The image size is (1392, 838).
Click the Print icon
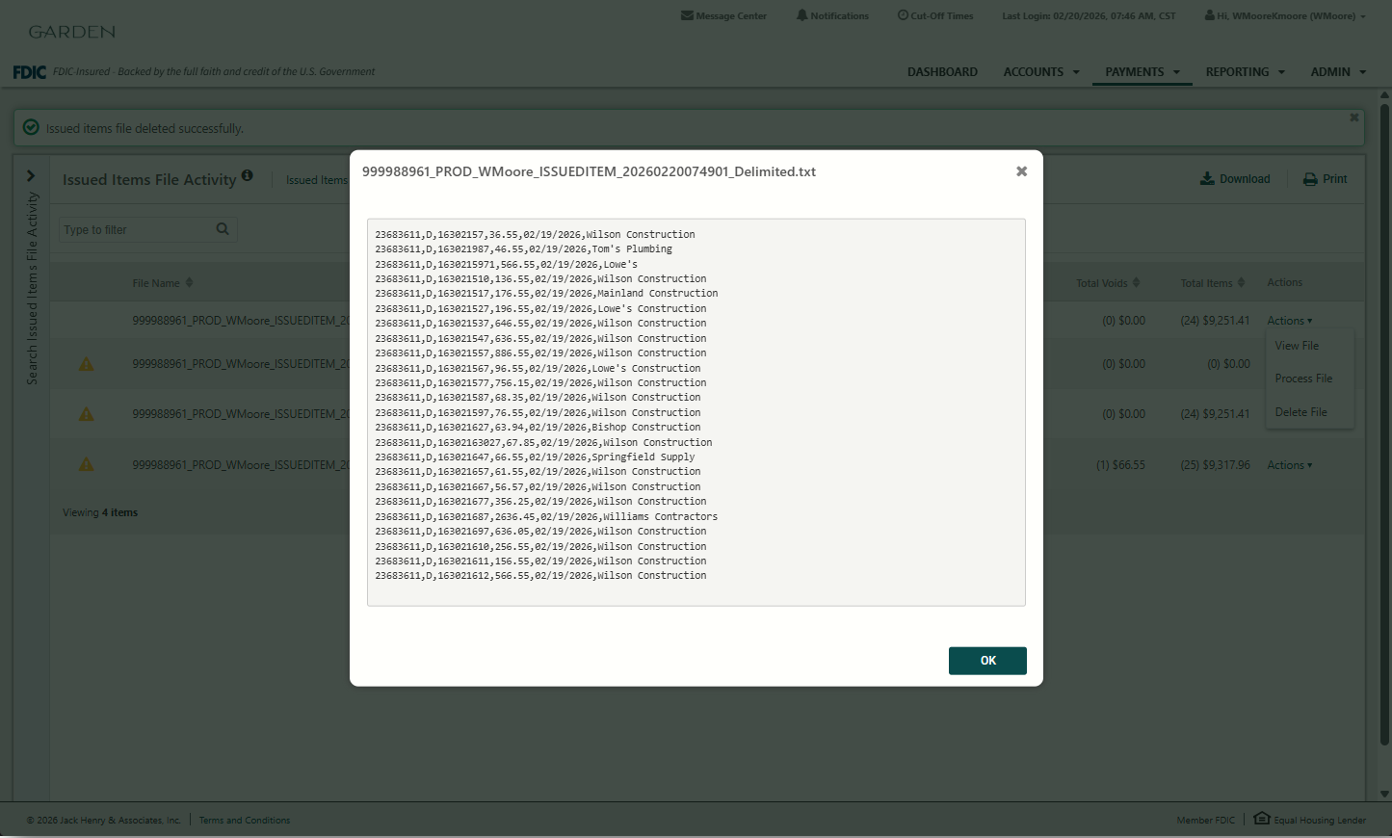[1310, 179]
